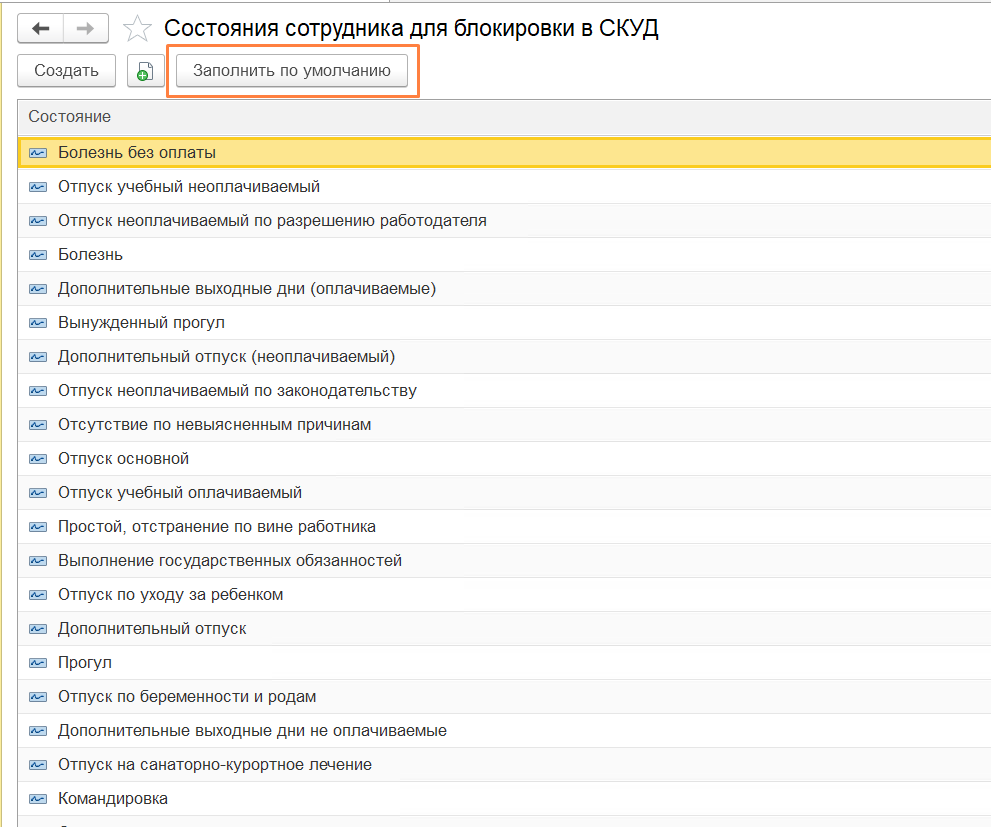Sort list by the Состояние column header
This screenshot has width=991, height=827.
tap(70, 117)
